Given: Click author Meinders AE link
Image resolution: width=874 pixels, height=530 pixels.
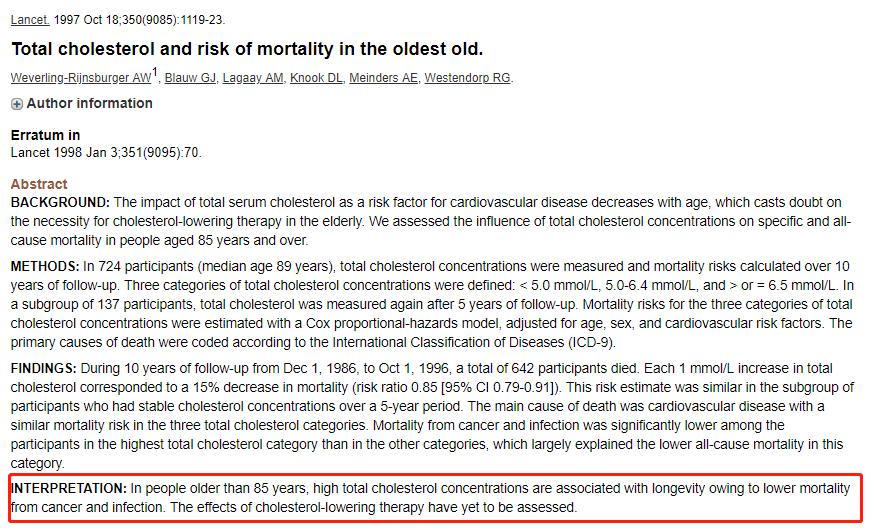Looking at the screenshot, I should click(383, 78).
